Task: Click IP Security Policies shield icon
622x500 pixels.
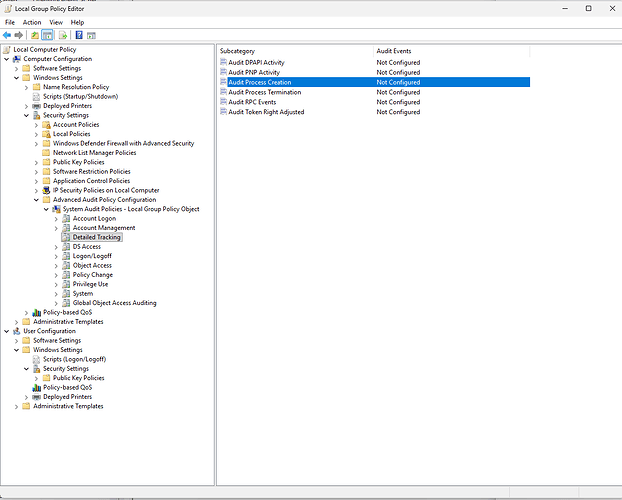Action: (x=46, y=190)
